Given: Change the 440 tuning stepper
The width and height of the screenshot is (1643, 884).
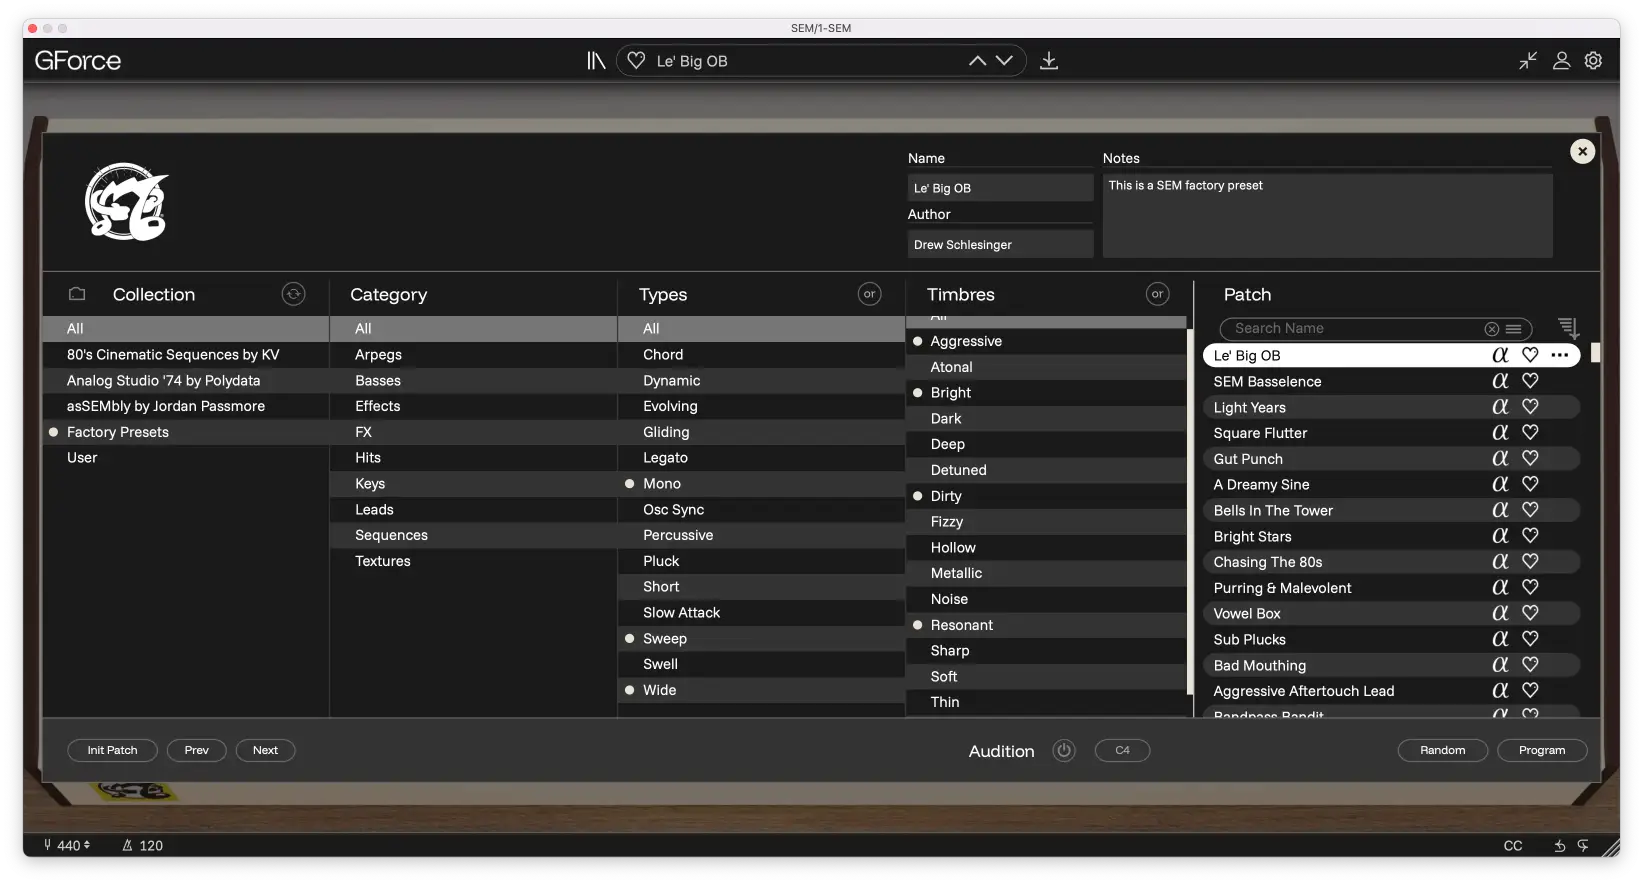Looking at the screenshot, I should tap(87, 846).
